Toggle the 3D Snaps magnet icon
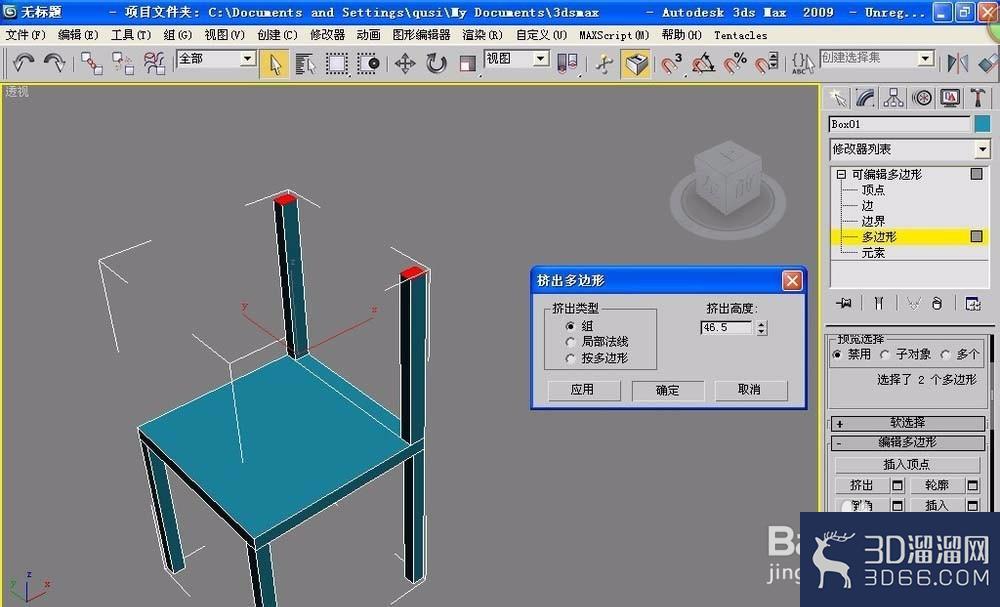The height and width of the screenshot is (607, 1000). [x=672, y=63]
